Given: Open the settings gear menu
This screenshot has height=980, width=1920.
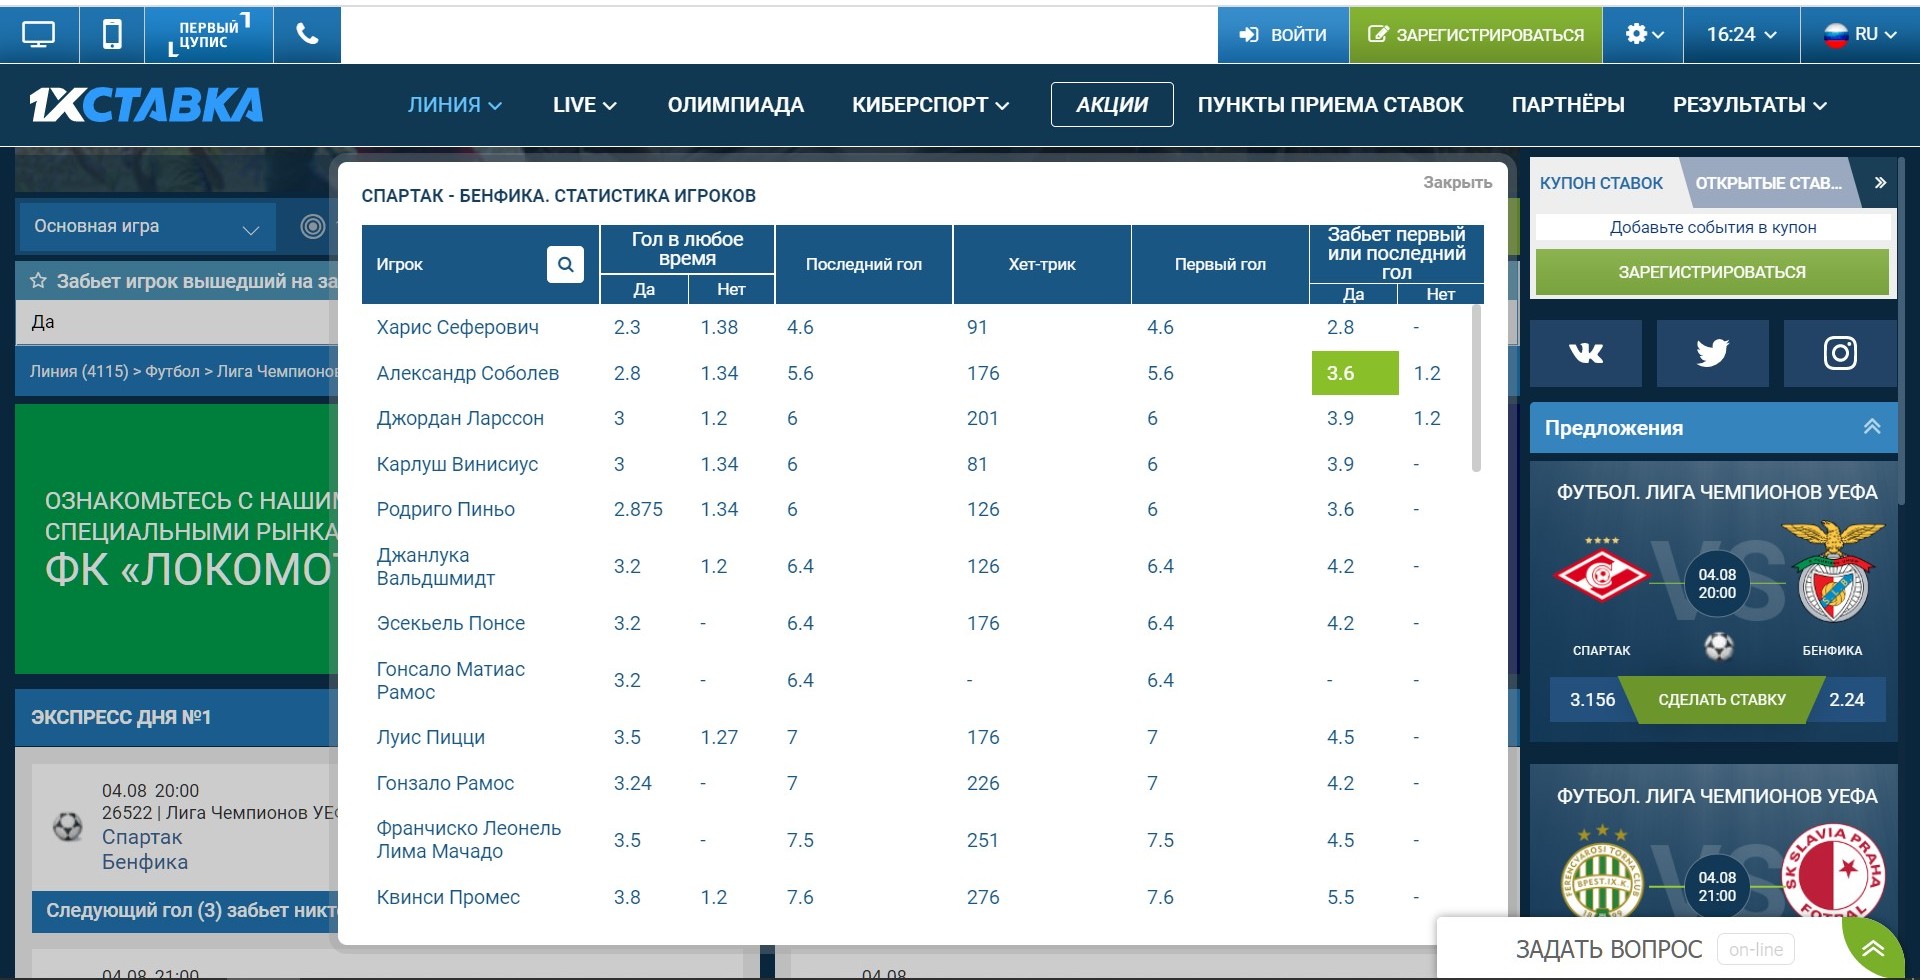Looking at the screenshot, I should point(1643,35).
